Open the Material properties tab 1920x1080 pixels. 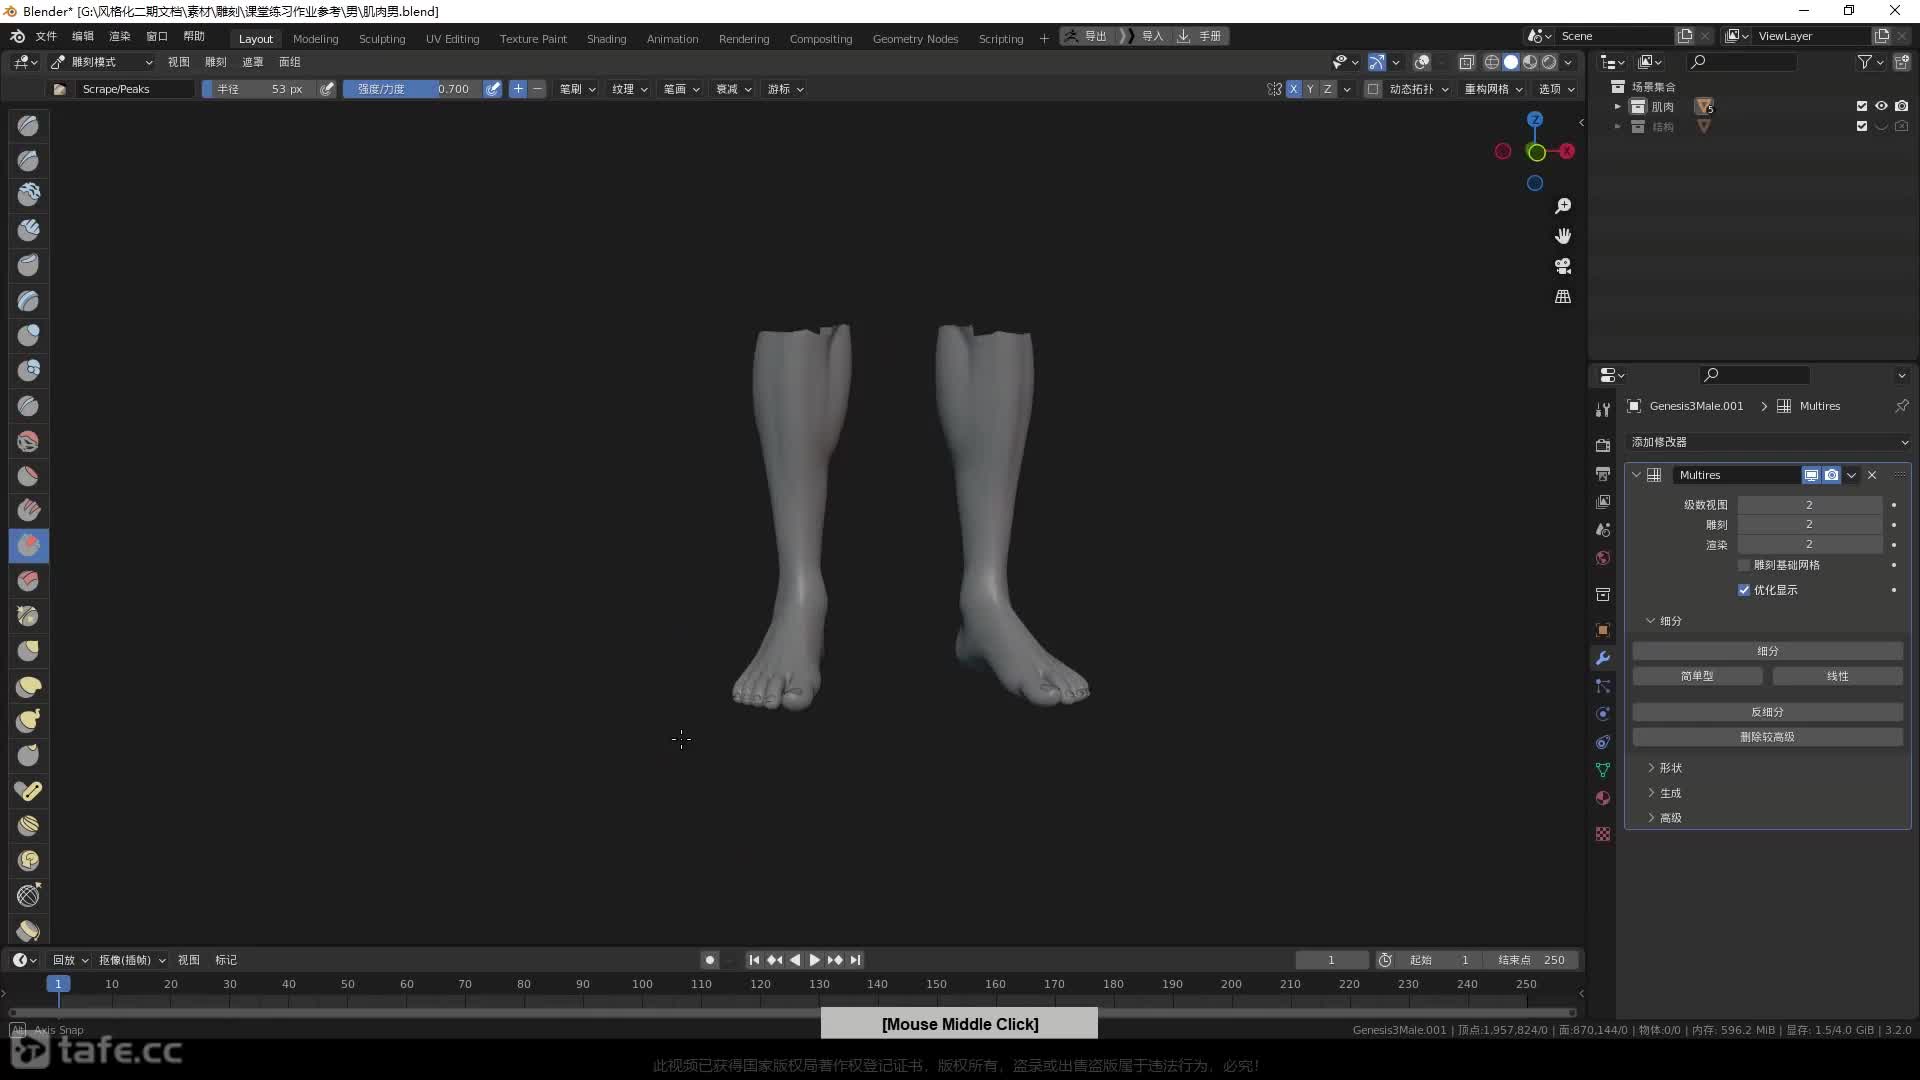[x=1603, y=798]
